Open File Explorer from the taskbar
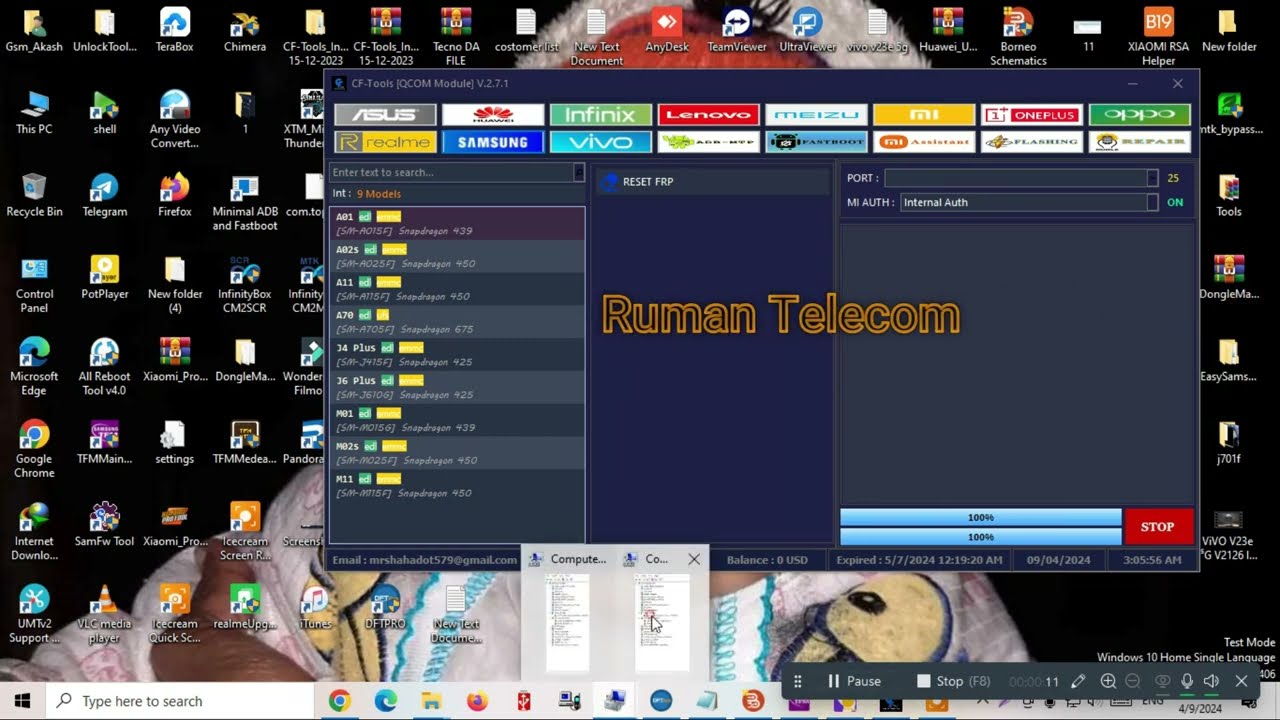 tap(431, 701)
